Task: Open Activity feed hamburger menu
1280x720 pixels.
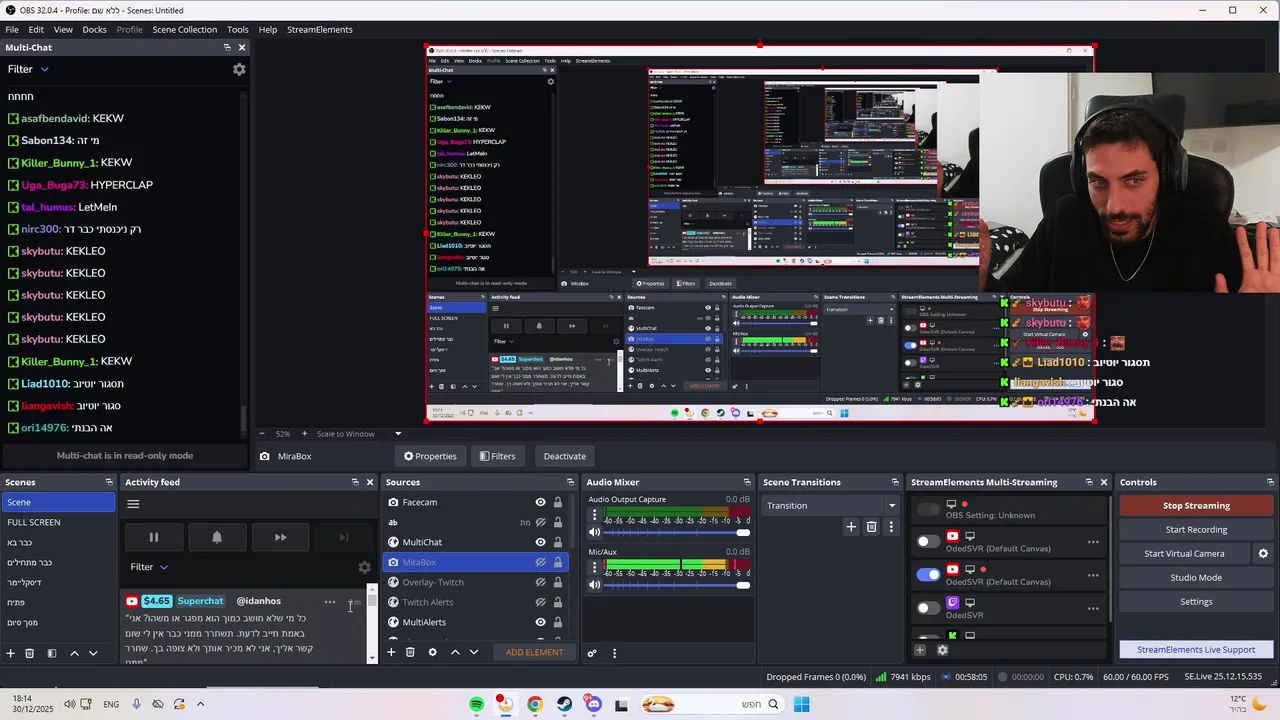Action: pos(133,504)
